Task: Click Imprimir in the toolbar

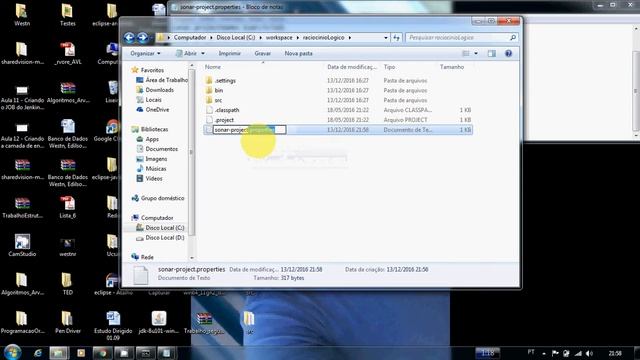Action: tap(229, 53)
